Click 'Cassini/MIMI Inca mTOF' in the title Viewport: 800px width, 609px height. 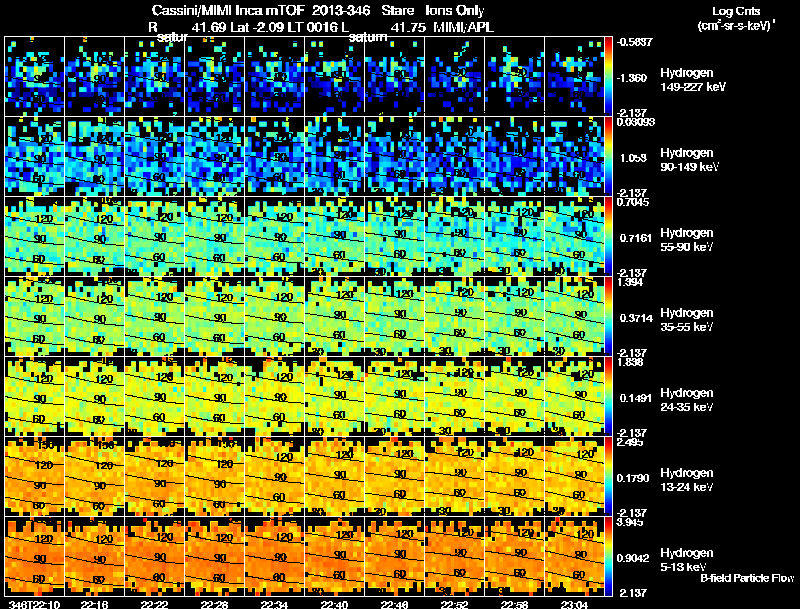(x=228, y=10)
